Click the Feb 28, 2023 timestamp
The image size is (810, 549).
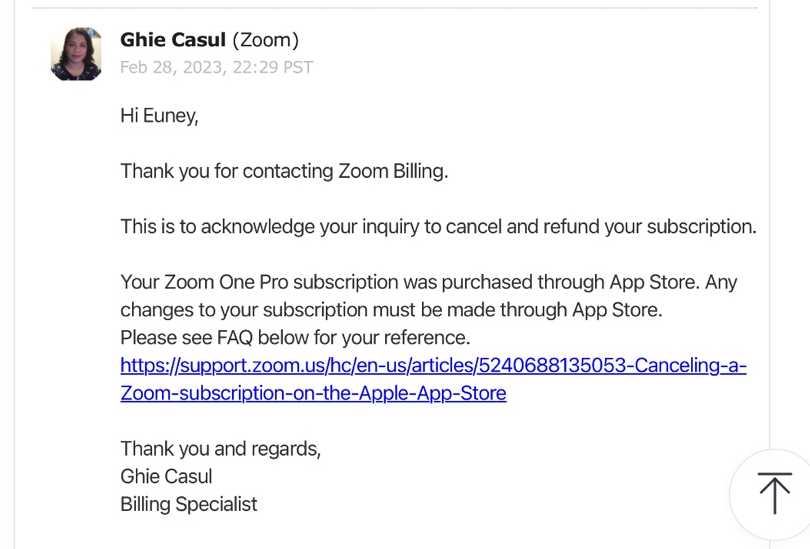(x=216, y=67)
